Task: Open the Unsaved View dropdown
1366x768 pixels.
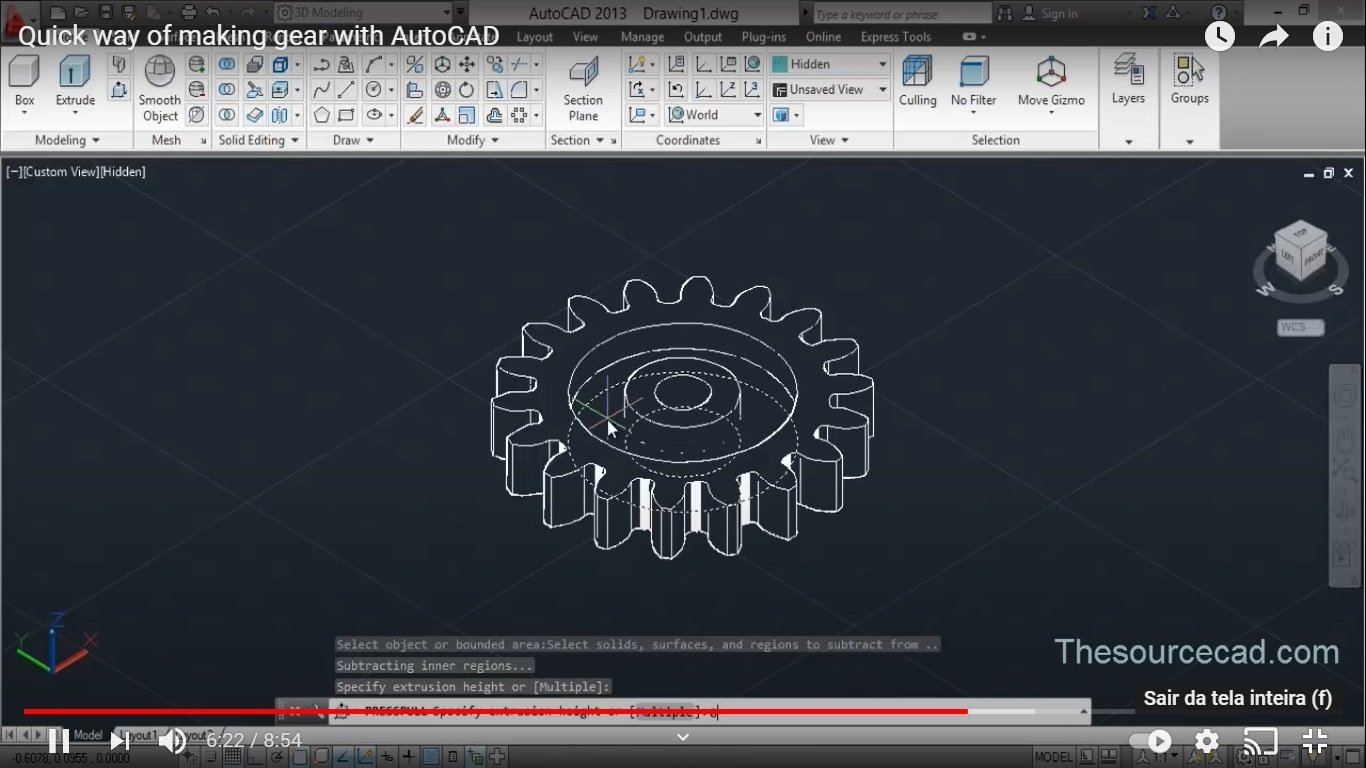Action: (829, 89)
